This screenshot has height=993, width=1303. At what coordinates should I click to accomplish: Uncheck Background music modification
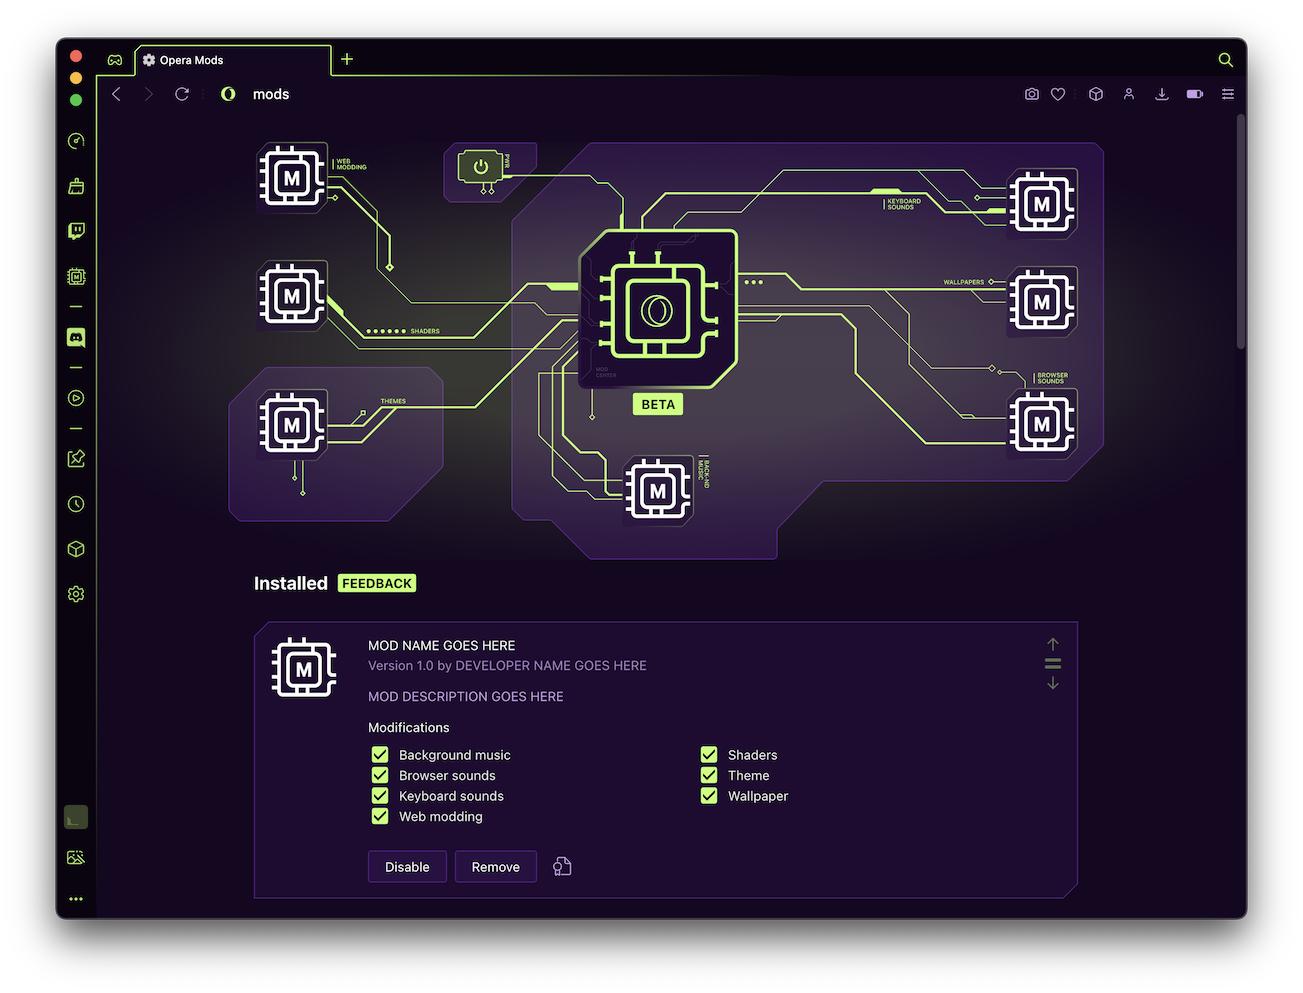380,754
